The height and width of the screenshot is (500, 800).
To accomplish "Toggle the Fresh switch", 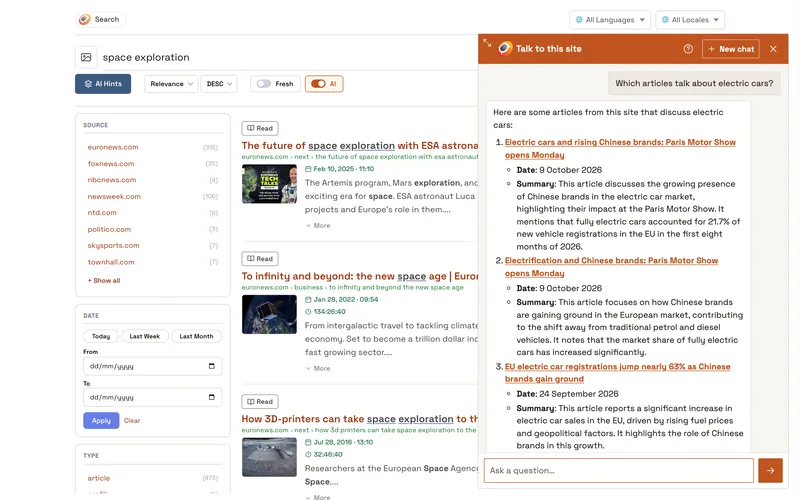I will pyautogui.click(x=264, y=84).
